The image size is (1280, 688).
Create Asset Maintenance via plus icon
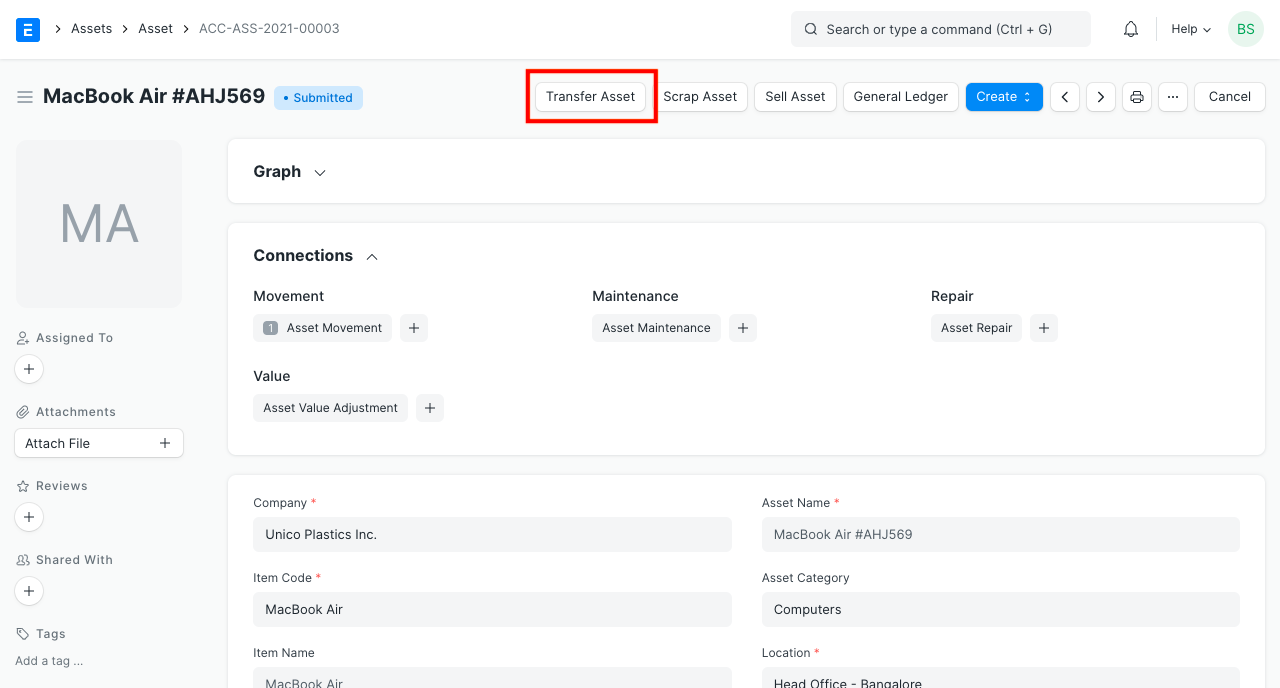[742, 327]
